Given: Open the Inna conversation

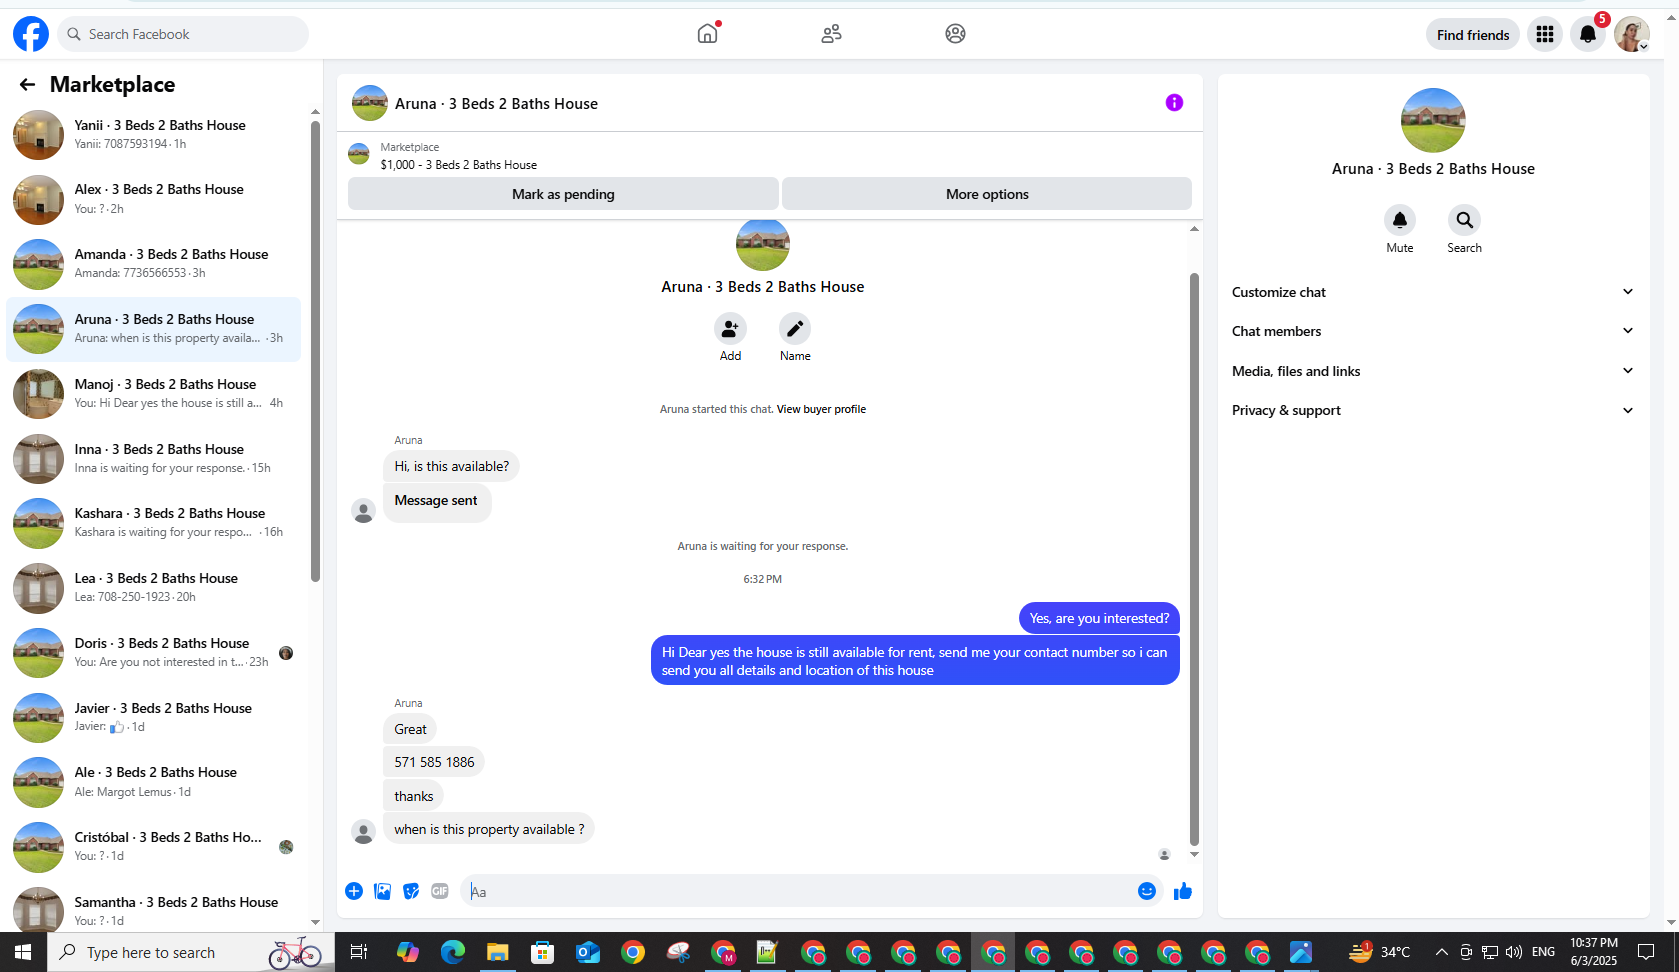Looking at the screenshot, I should [x=154, y=459].
